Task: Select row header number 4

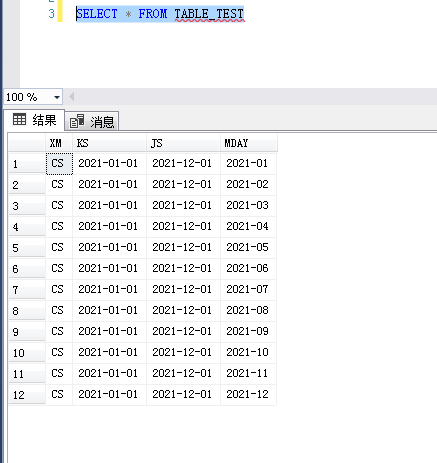Action: point(27,227)
